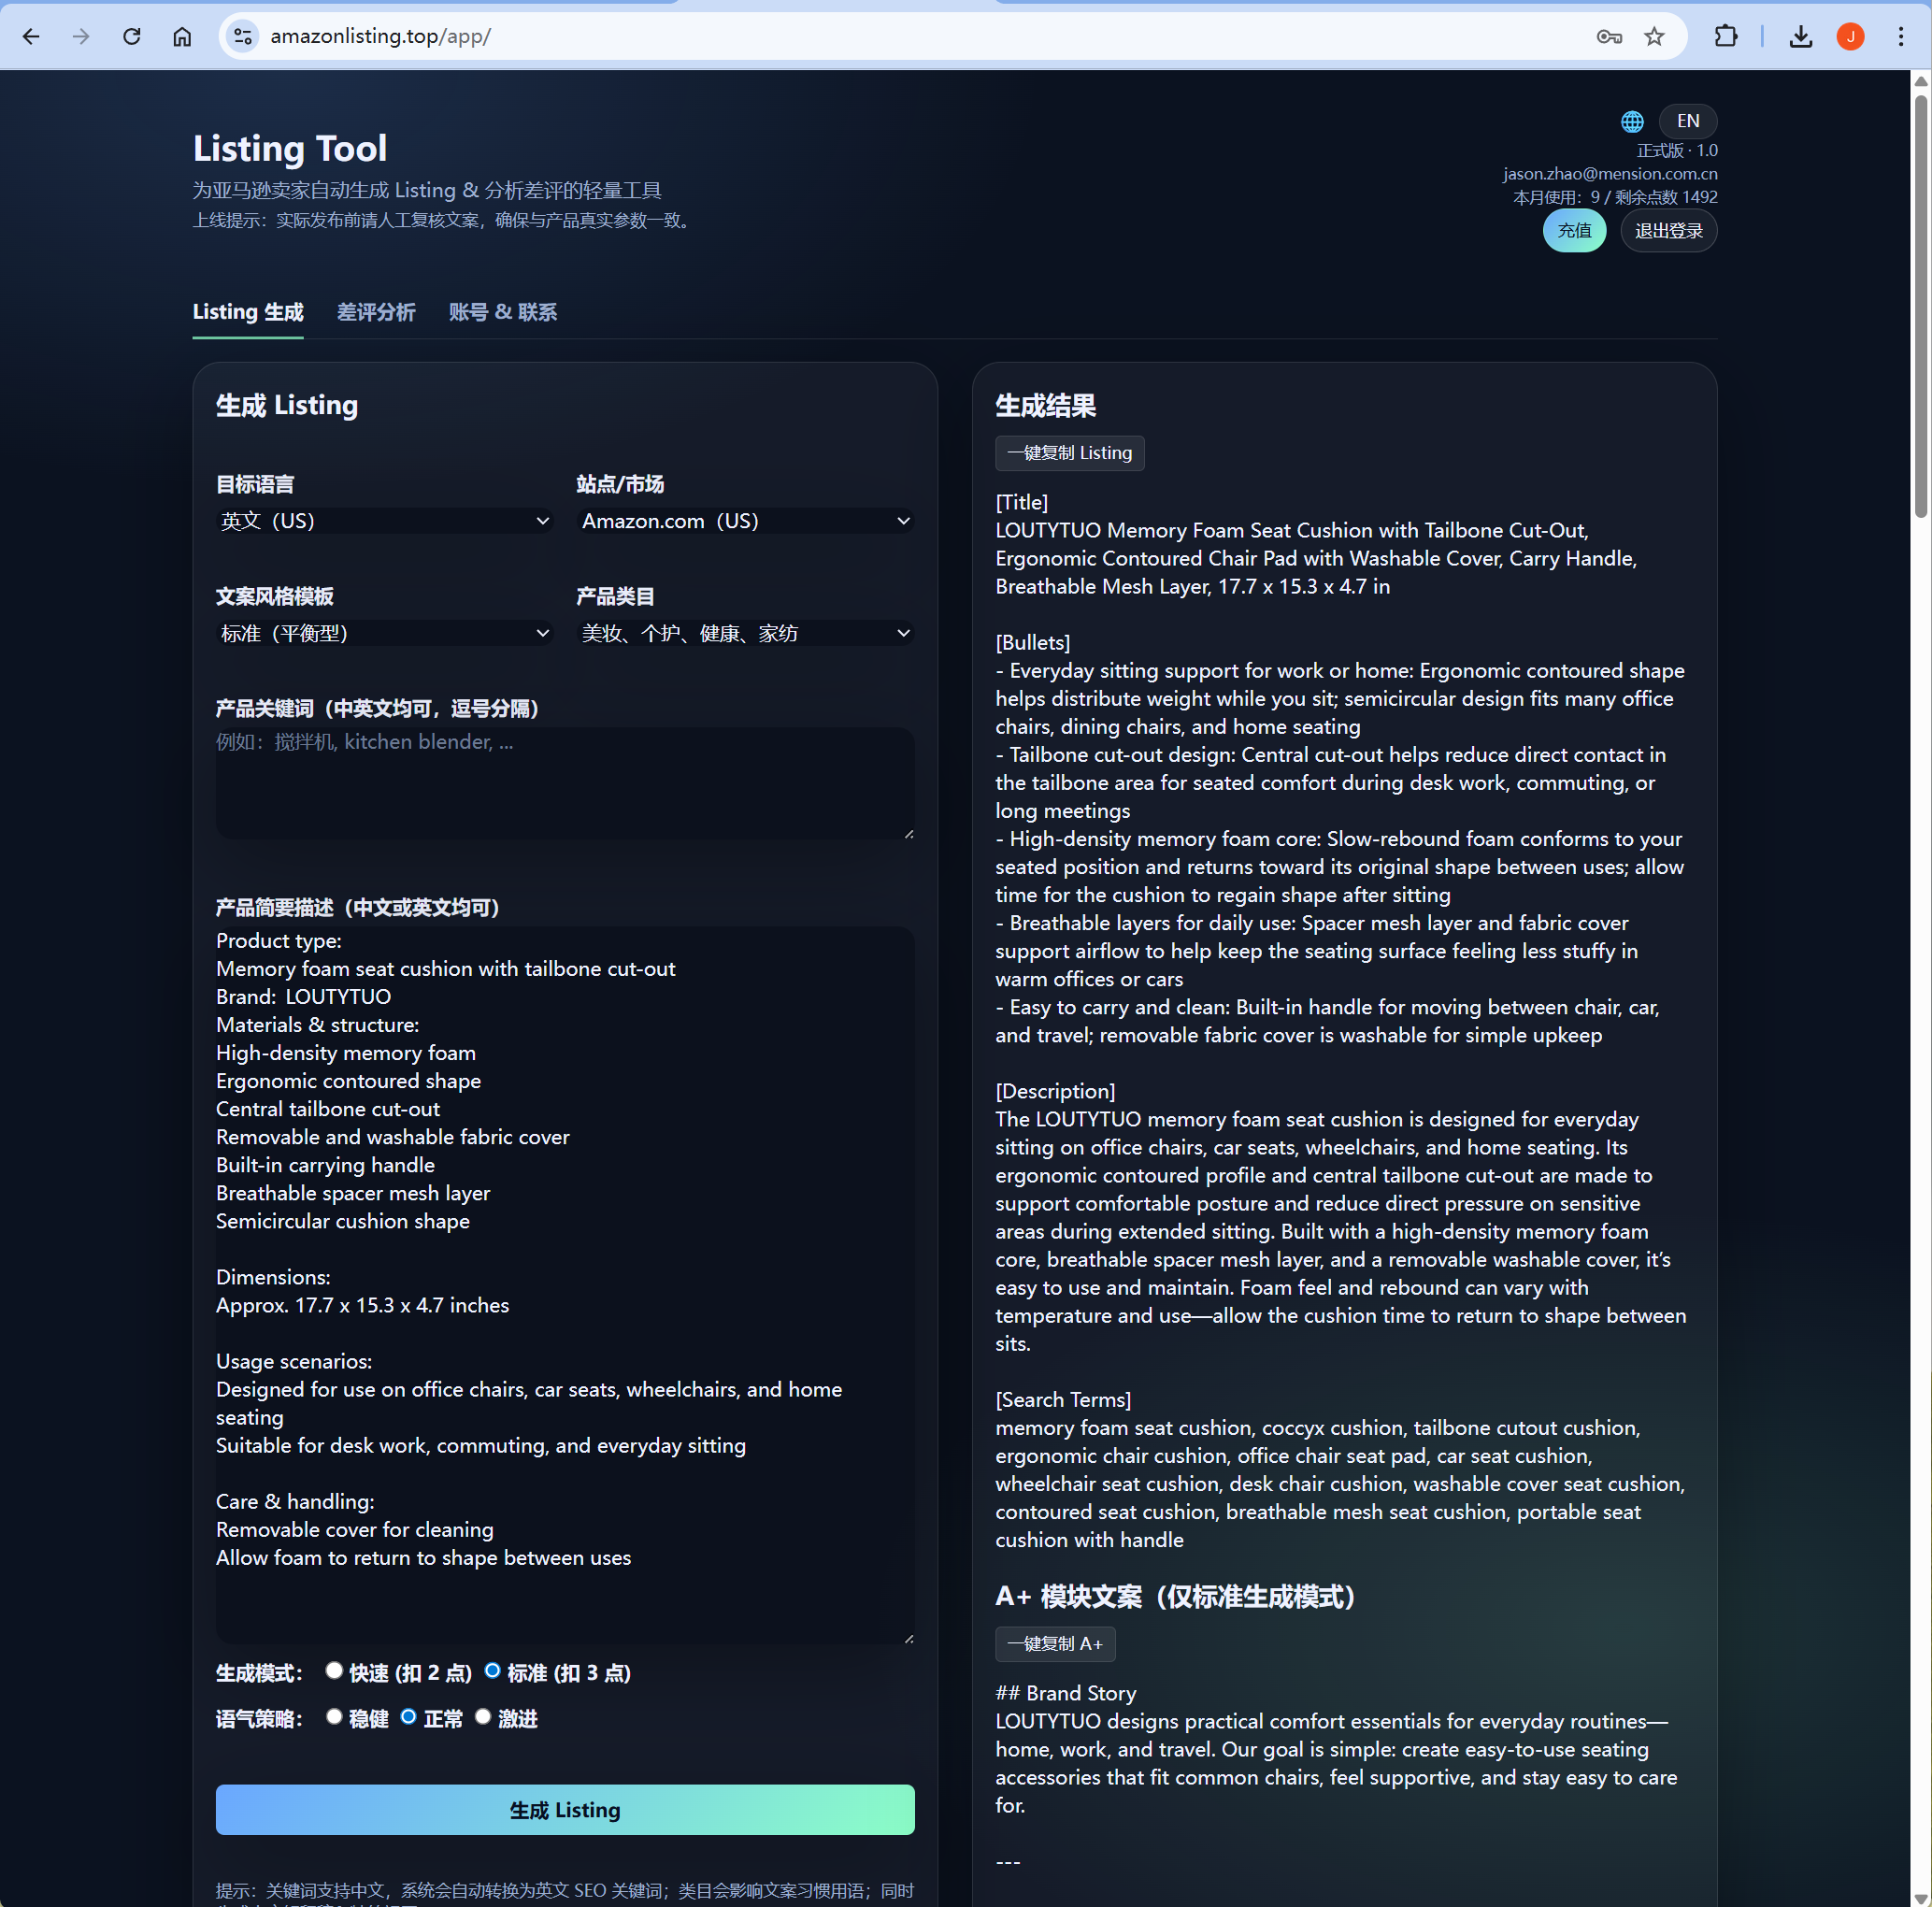Click the globe language icon
The height and width of the screenshot is (1907, 1932).
click(1632, 121)
